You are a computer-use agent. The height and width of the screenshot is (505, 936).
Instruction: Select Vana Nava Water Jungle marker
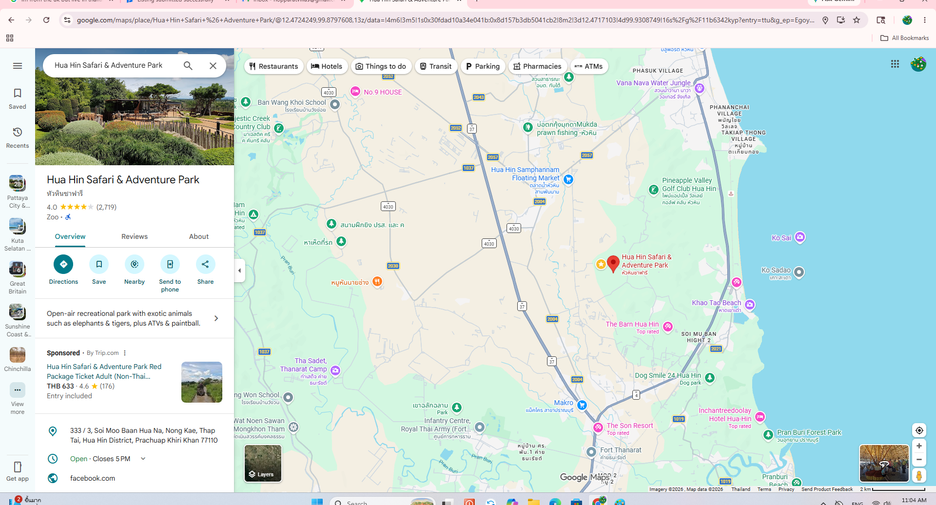pos(700,88)
